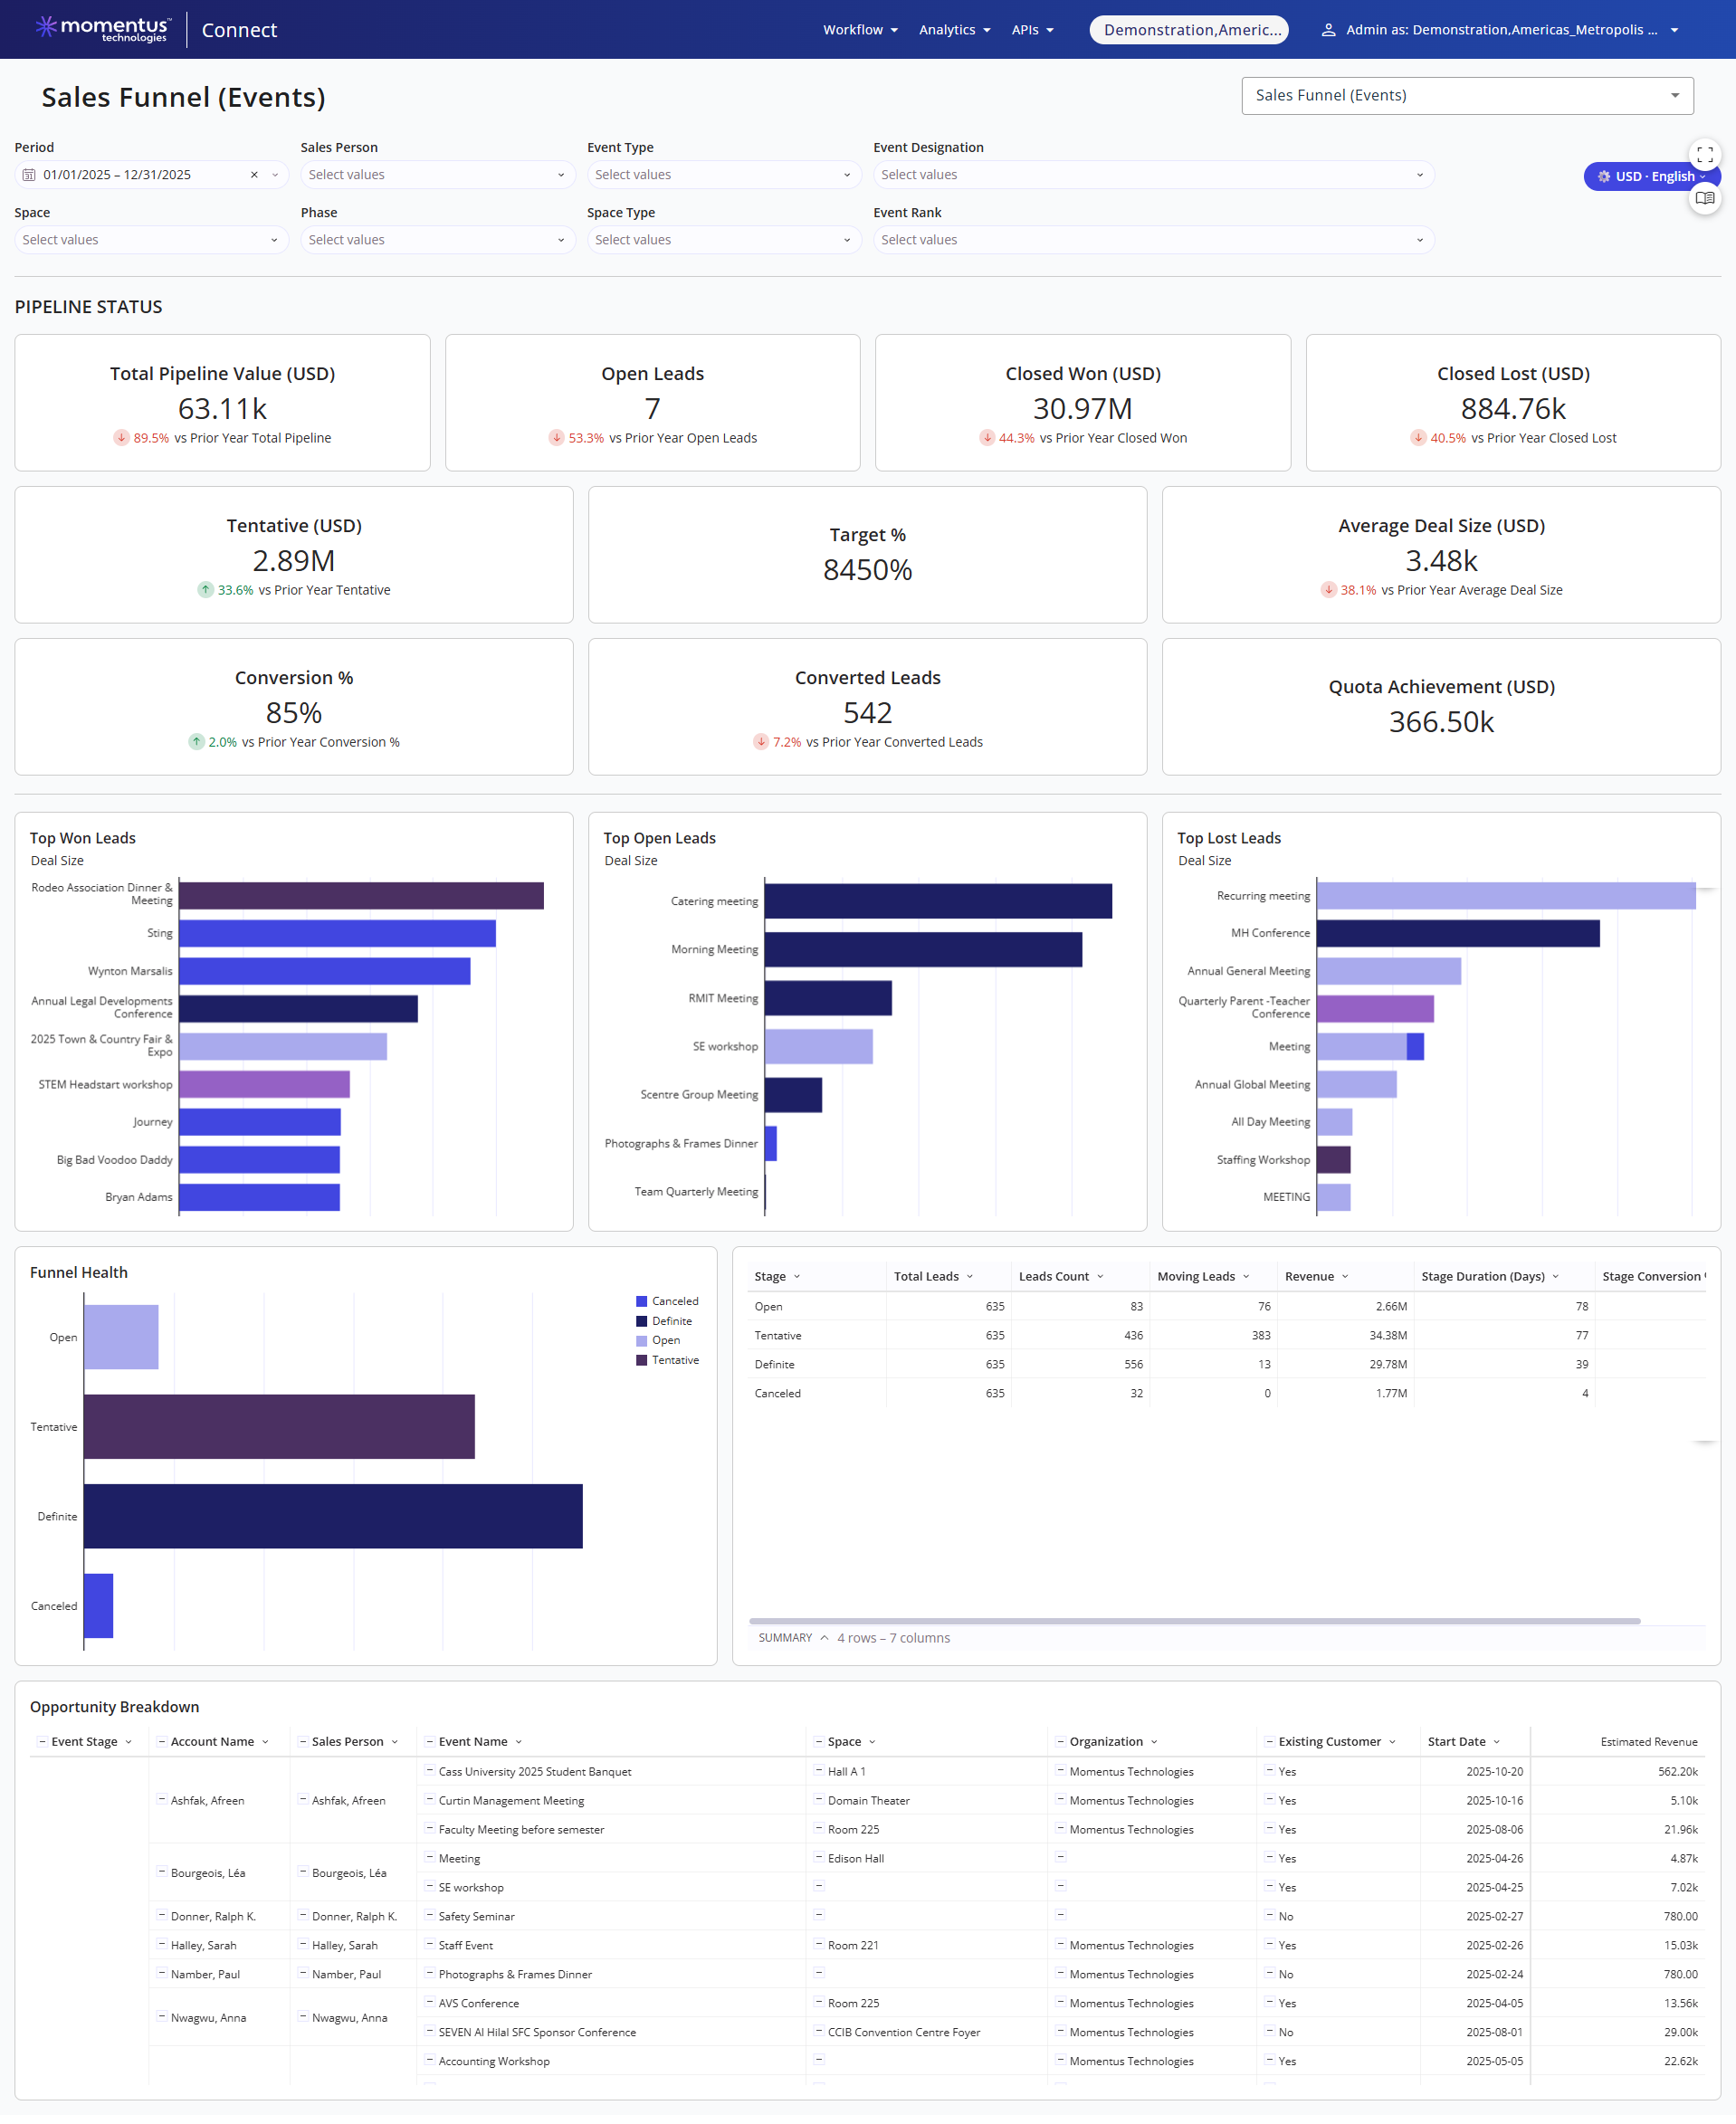Click the fullscreen expand icon
Image resolution: width=1736 pixels, height=2124 pixels.
(x=1704, y=155)
